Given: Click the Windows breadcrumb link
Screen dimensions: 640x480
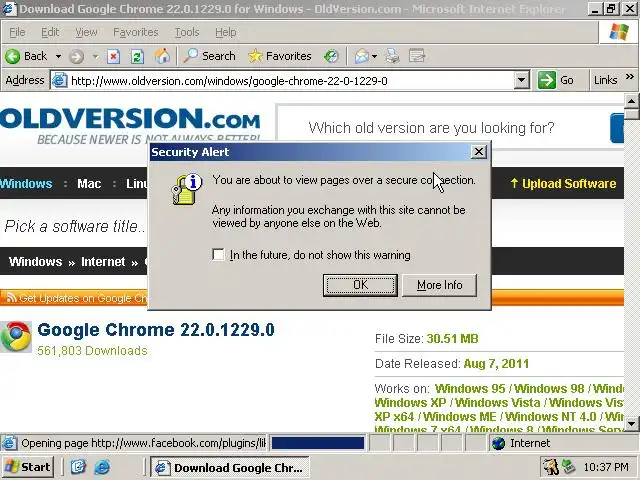Looking at the screenshot, I should point(36,262).
